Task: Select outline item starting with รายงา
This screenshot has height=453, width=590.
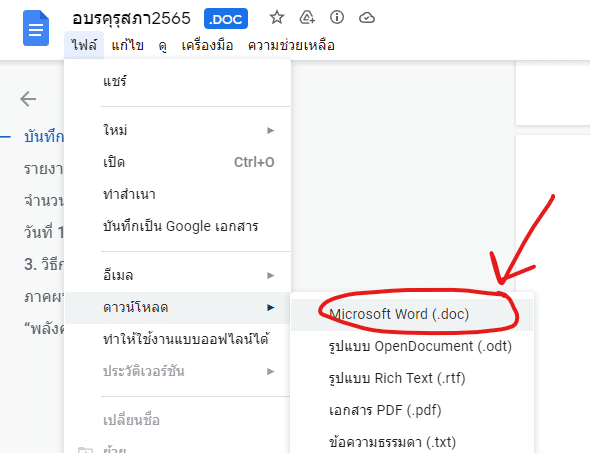Action: pos(44,169)
